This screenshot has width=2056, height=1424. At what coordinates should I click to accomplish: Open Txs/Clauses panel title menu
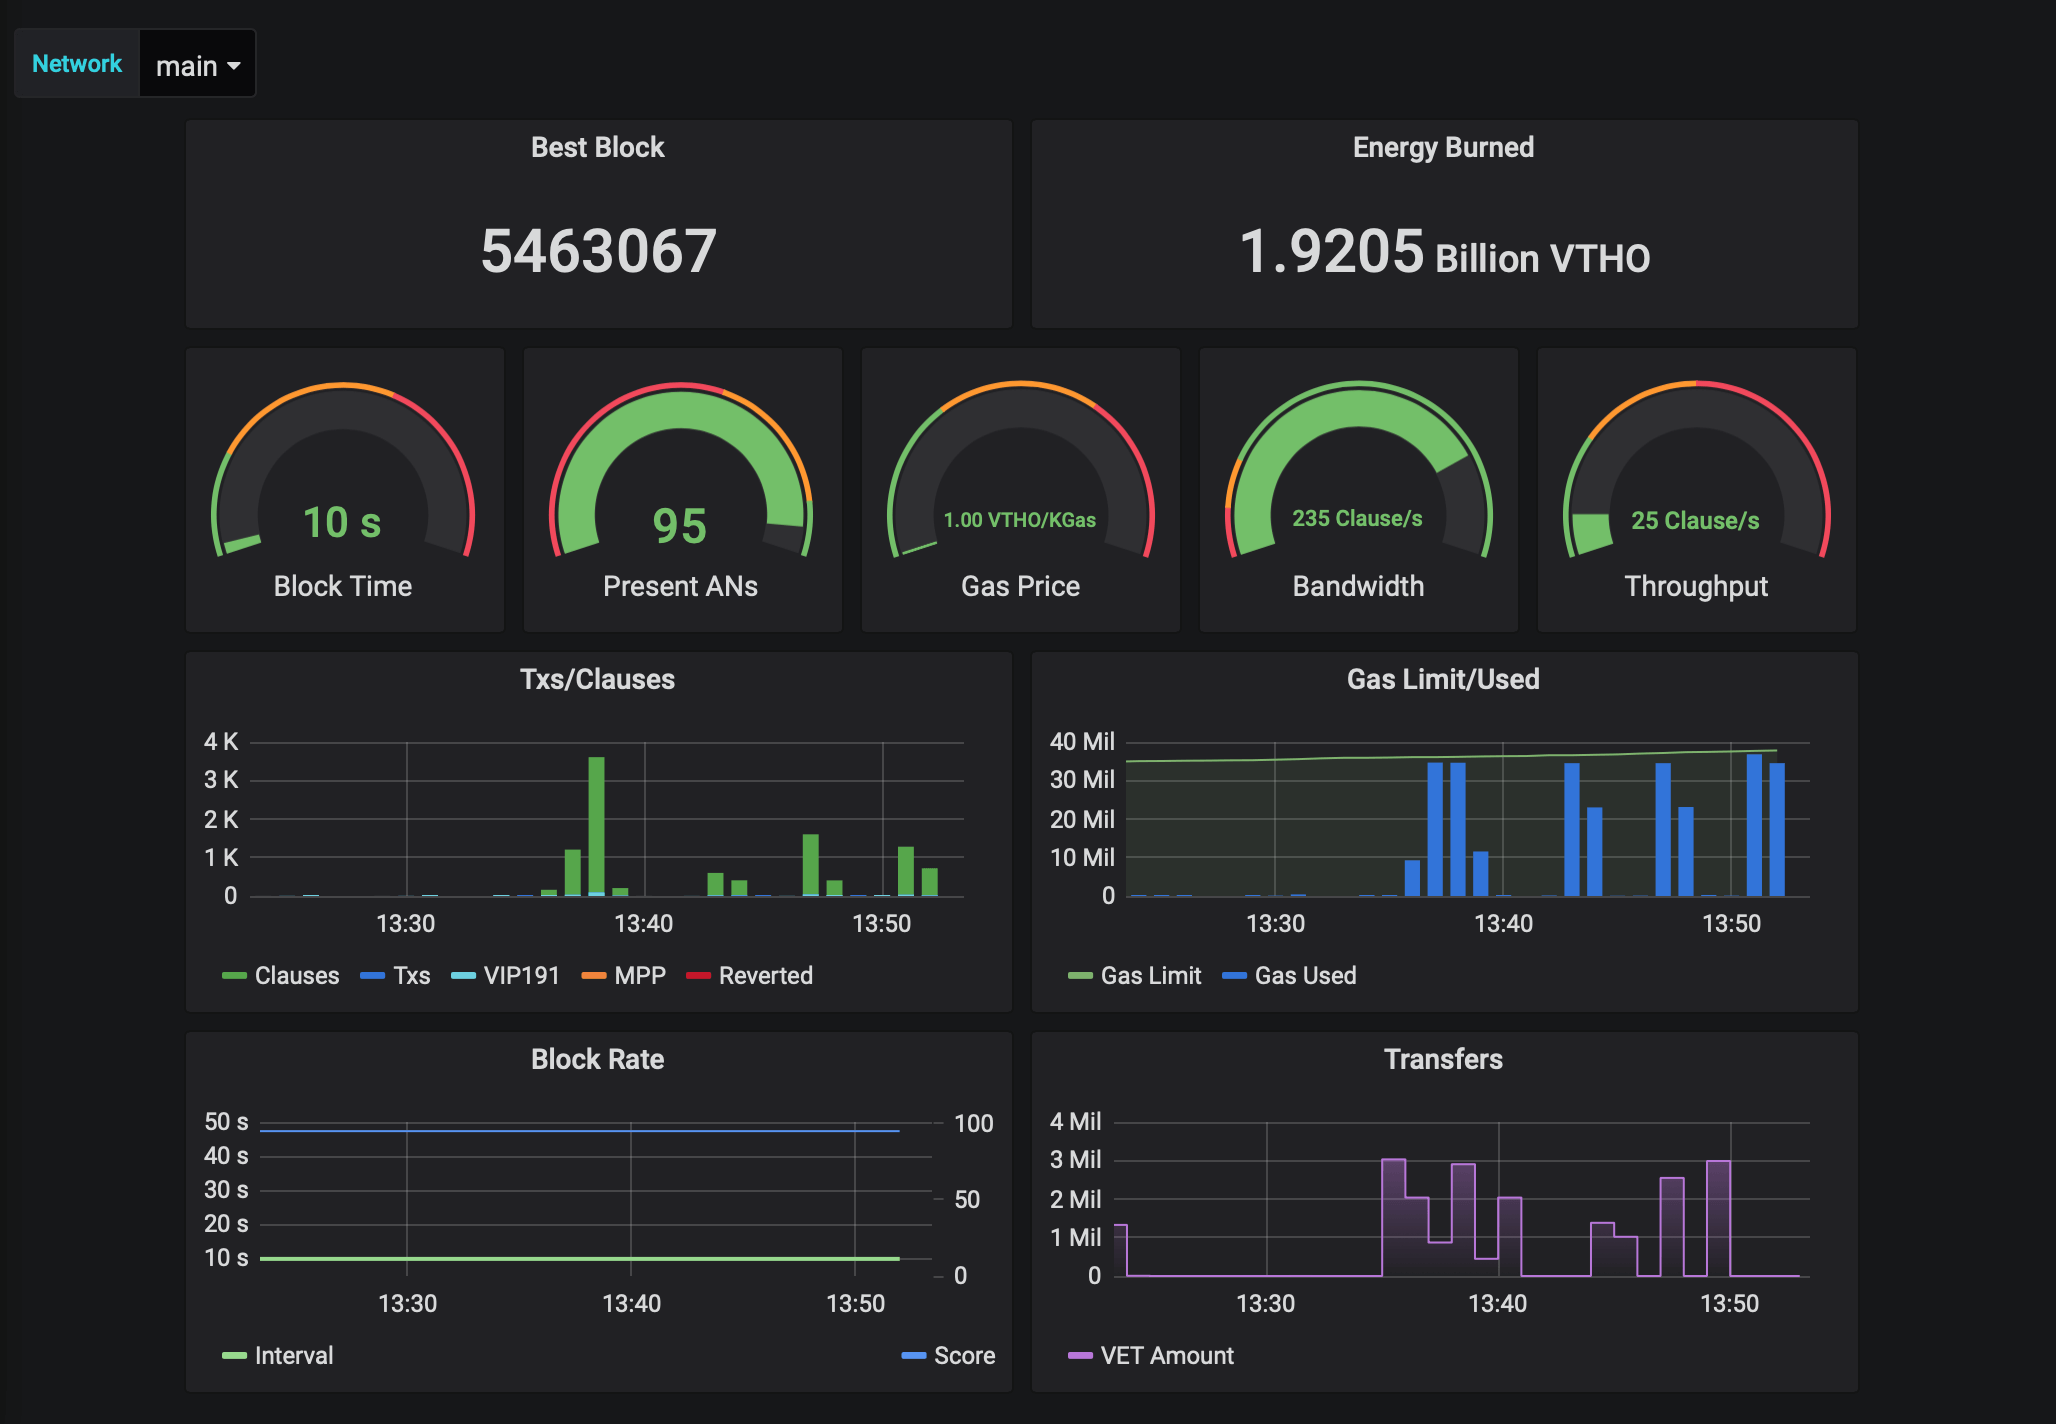(598, 679)
